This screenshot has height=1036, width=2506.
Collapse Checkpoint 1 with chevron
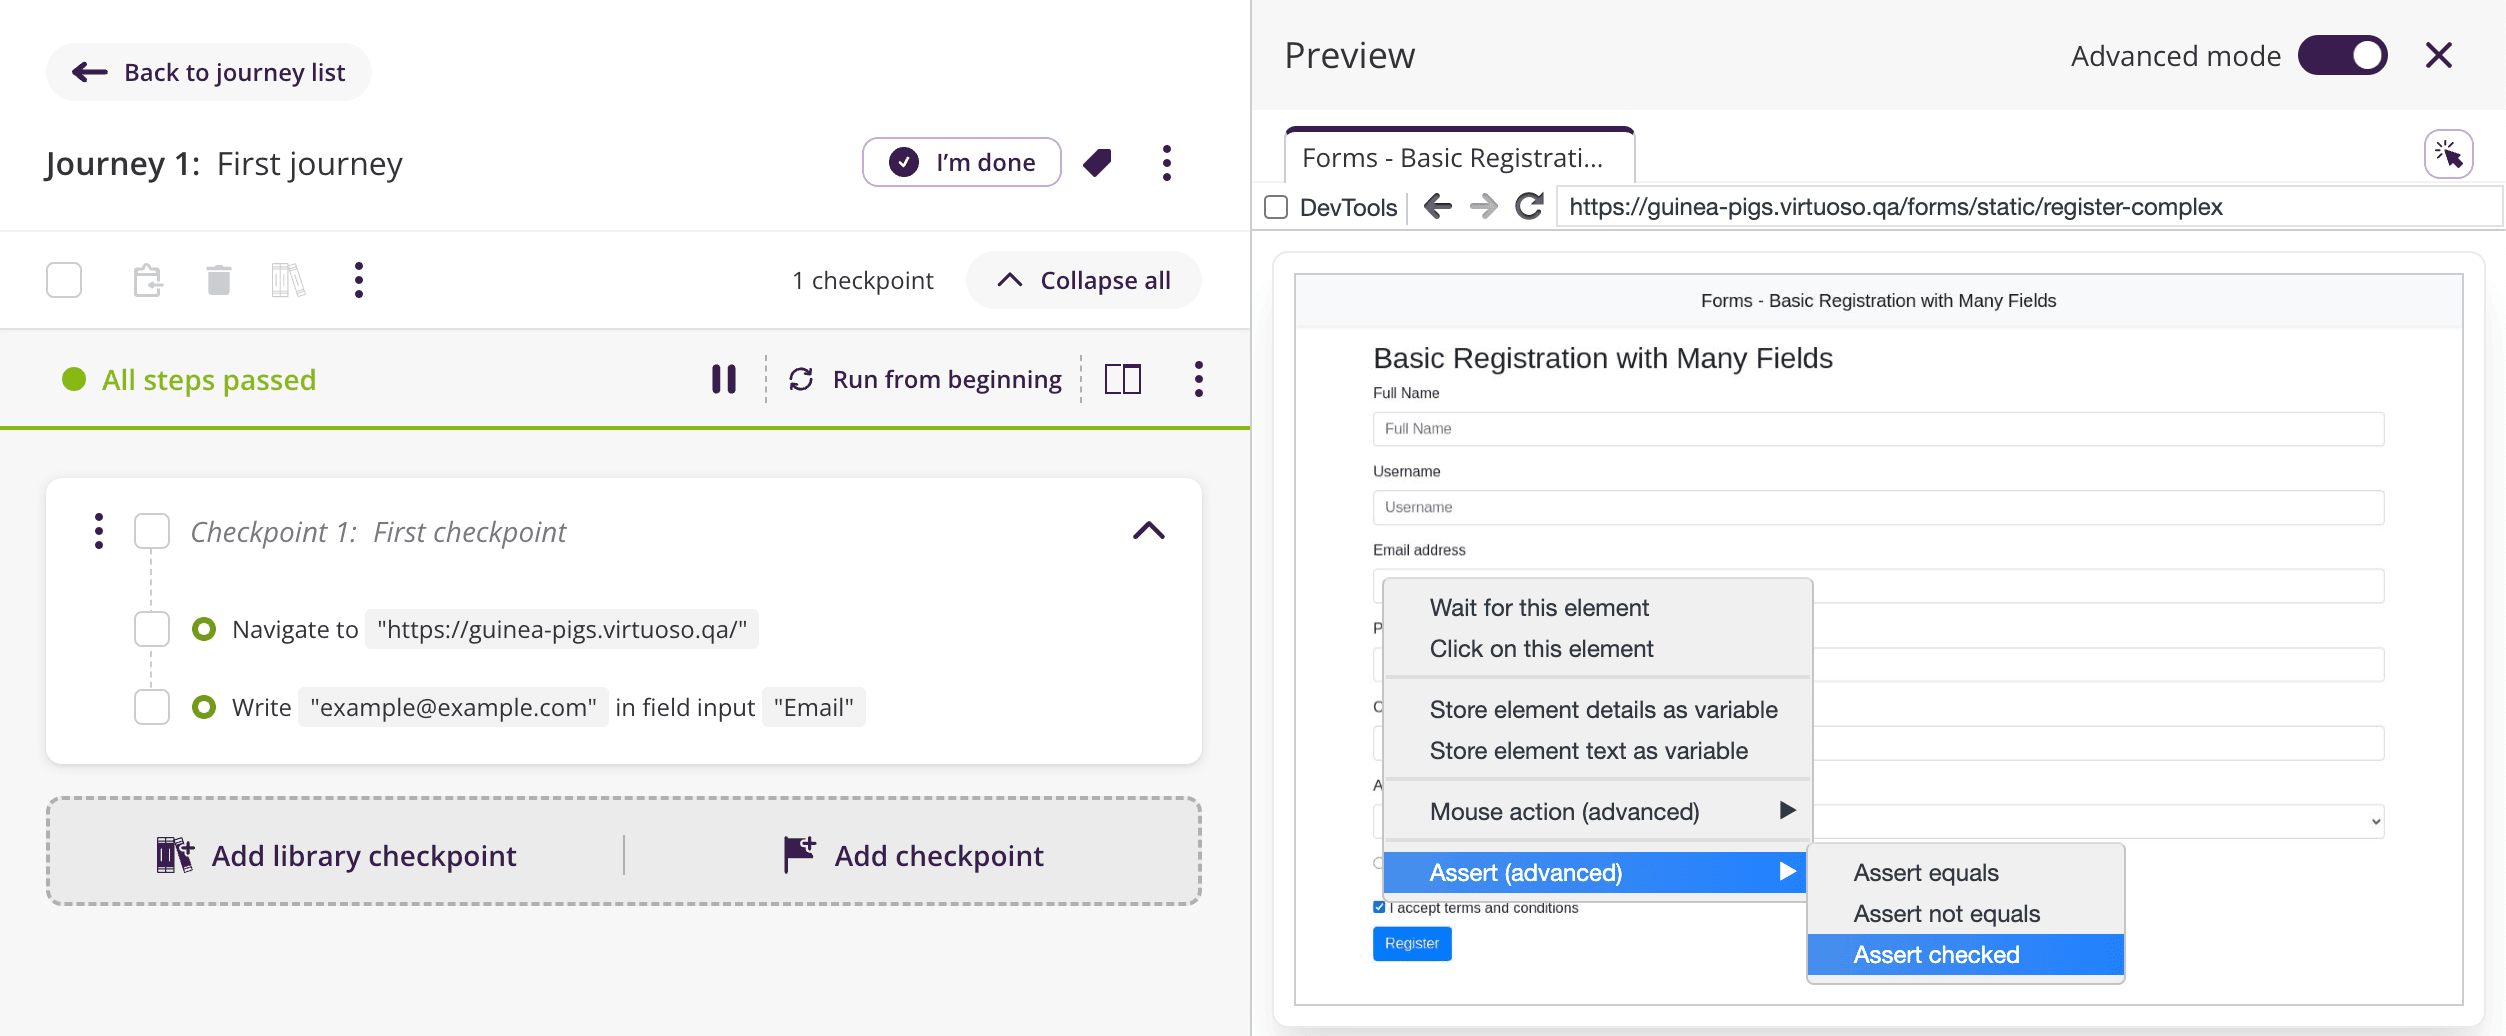coord(1148,531)
